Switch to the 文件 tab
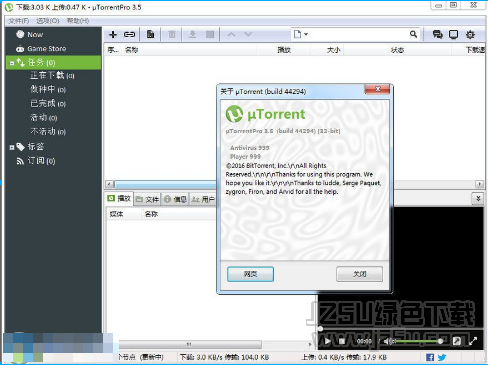Screen dimensions: 488x365 tap(148, 199)
